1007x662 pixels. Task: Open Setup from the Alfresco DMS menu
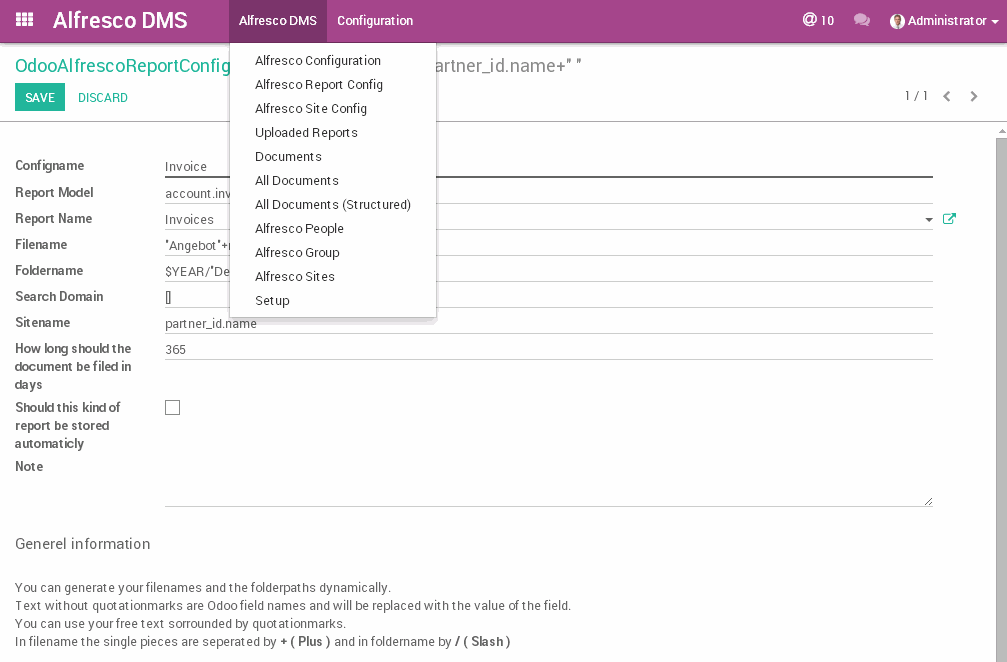pyautogui.click(x=272, y=300)
